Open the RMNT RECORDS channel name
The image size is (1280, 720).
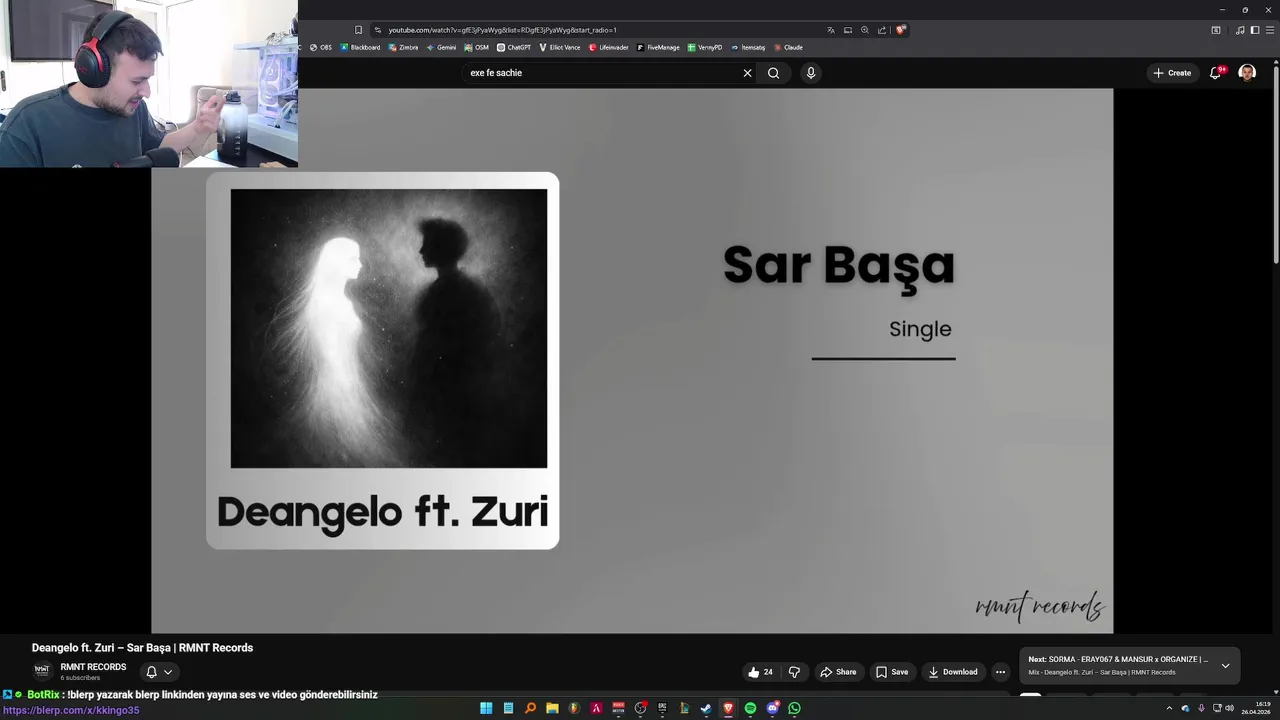pyautogui.click(x=93, y=667)
